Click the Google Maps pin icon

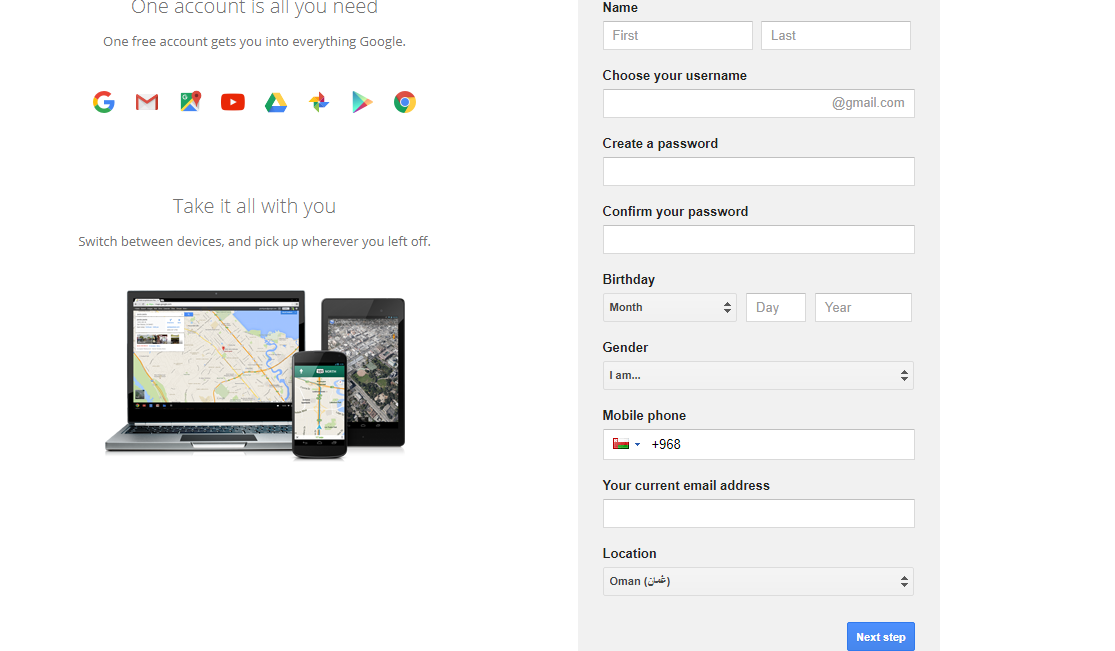[190, 102]
